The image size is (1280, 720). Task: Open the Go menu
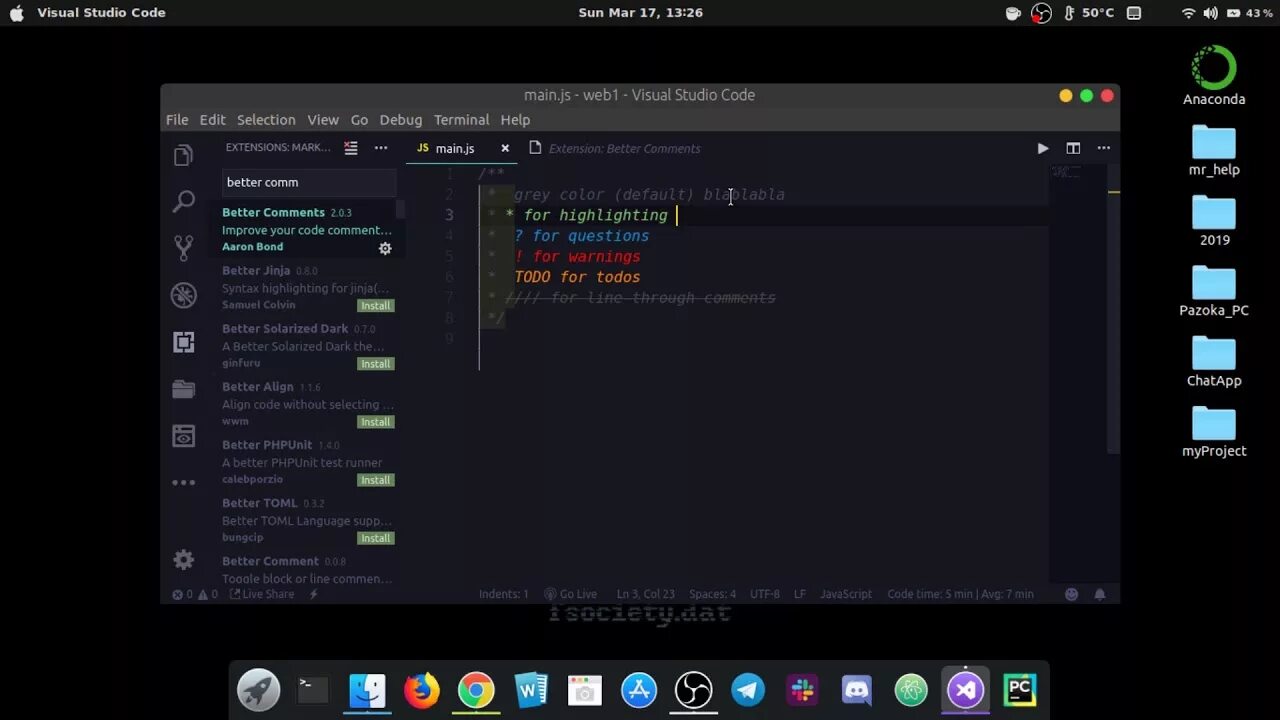click(359, 119)
